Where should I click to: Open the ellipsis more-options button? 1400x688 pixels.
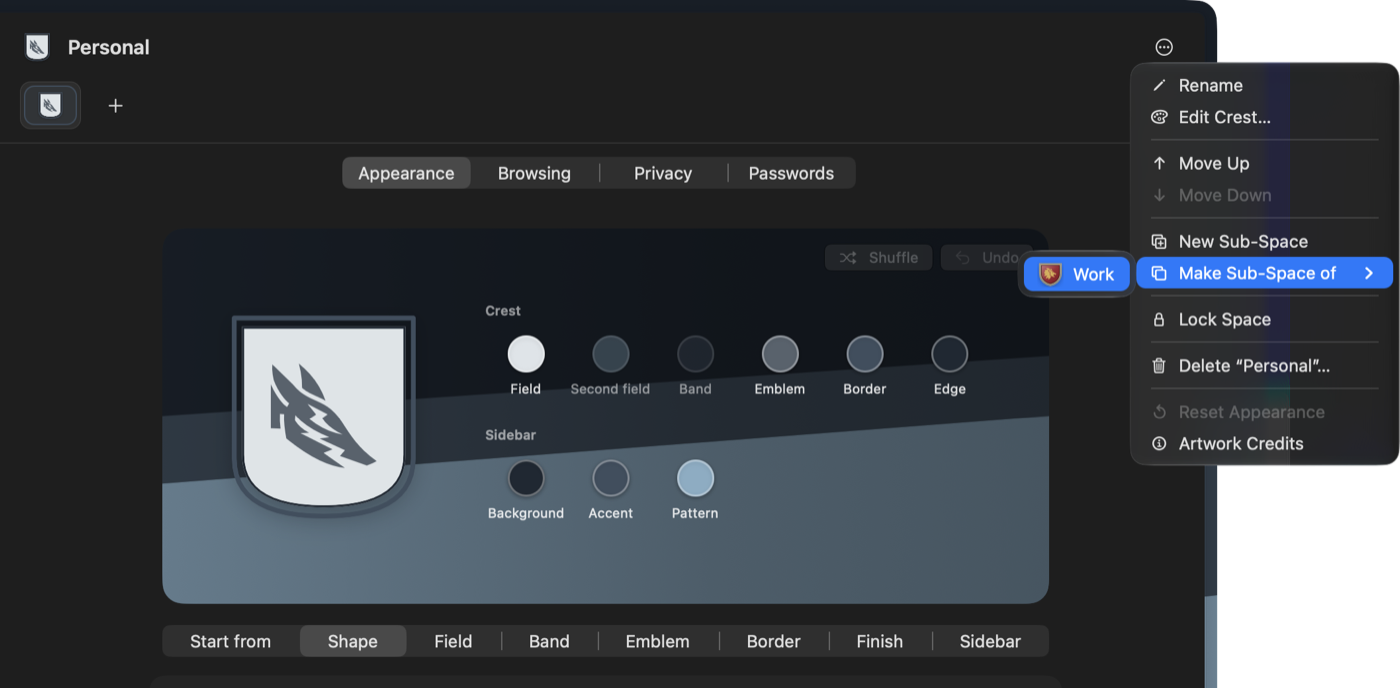click(1164, 47)
